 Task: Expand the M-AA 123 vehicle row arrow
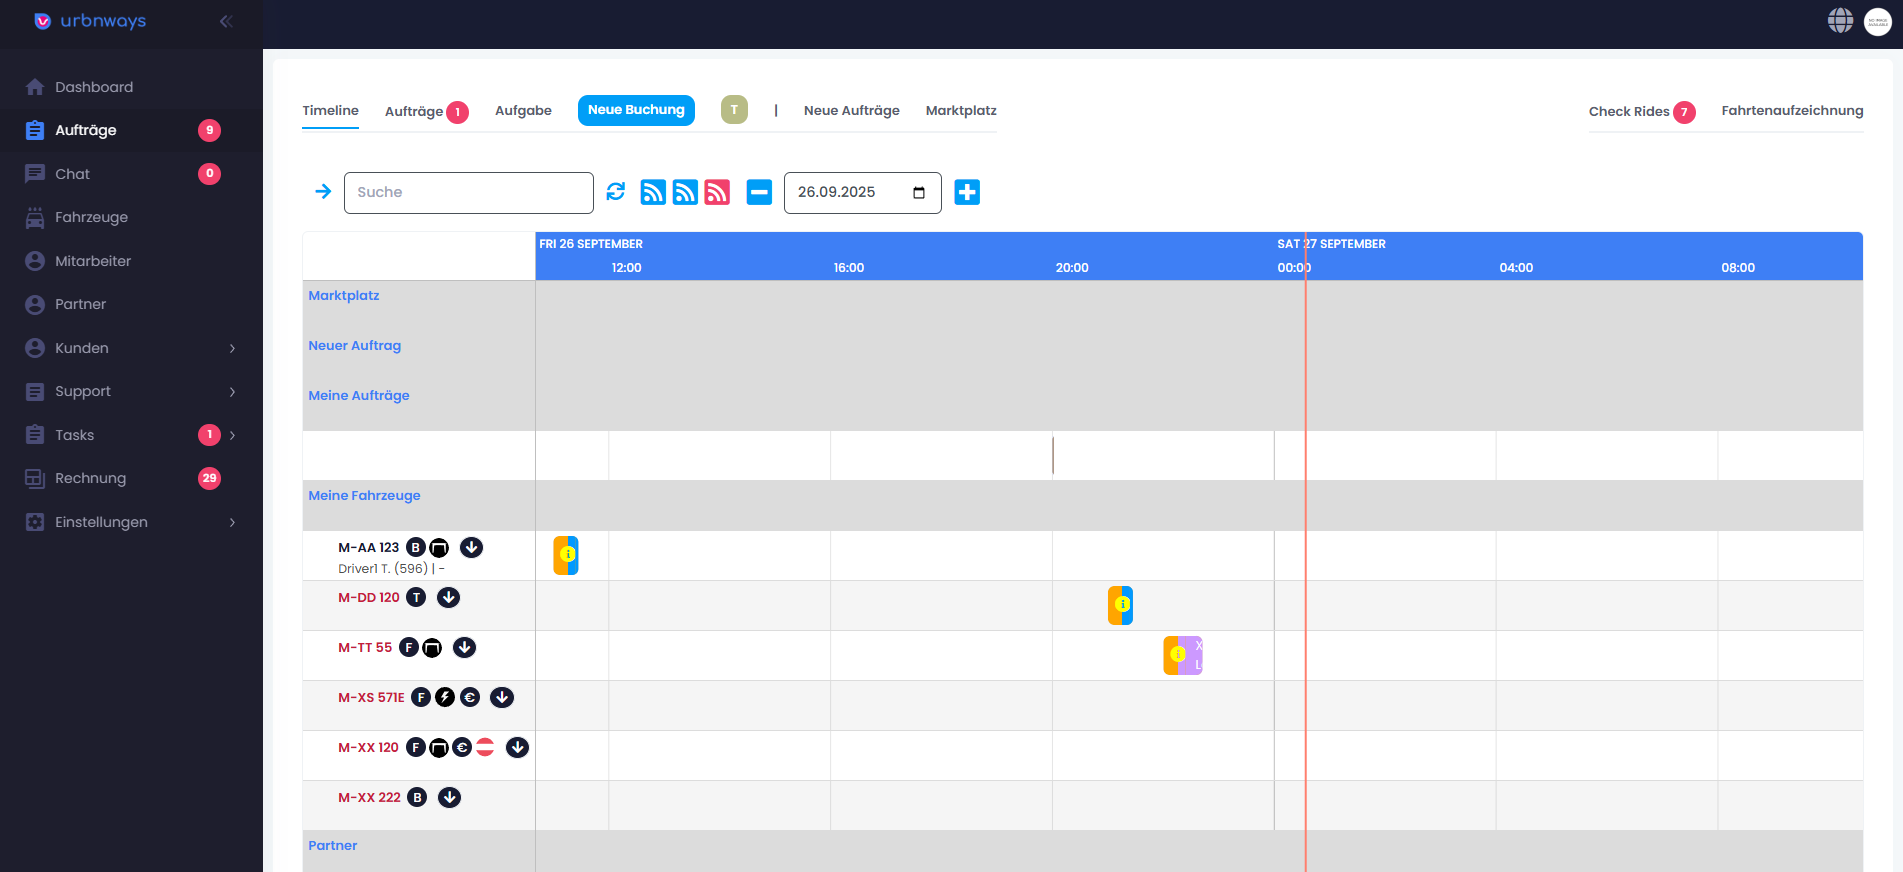[x=471, y=548]
